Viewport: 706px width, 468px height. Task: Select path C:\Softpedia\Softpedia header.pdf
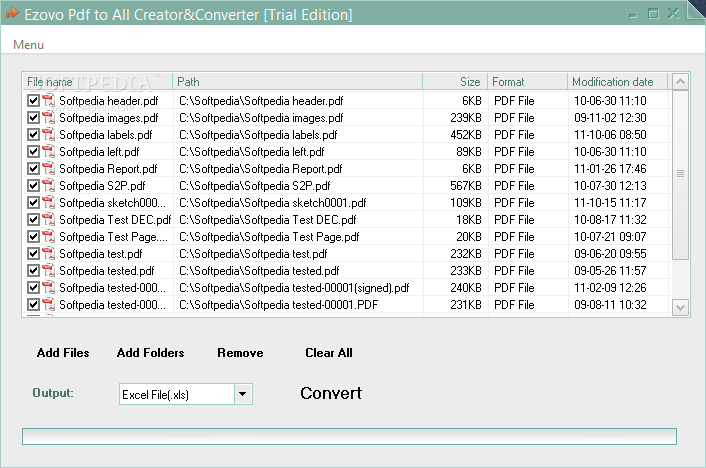click(x=261, y=100)
